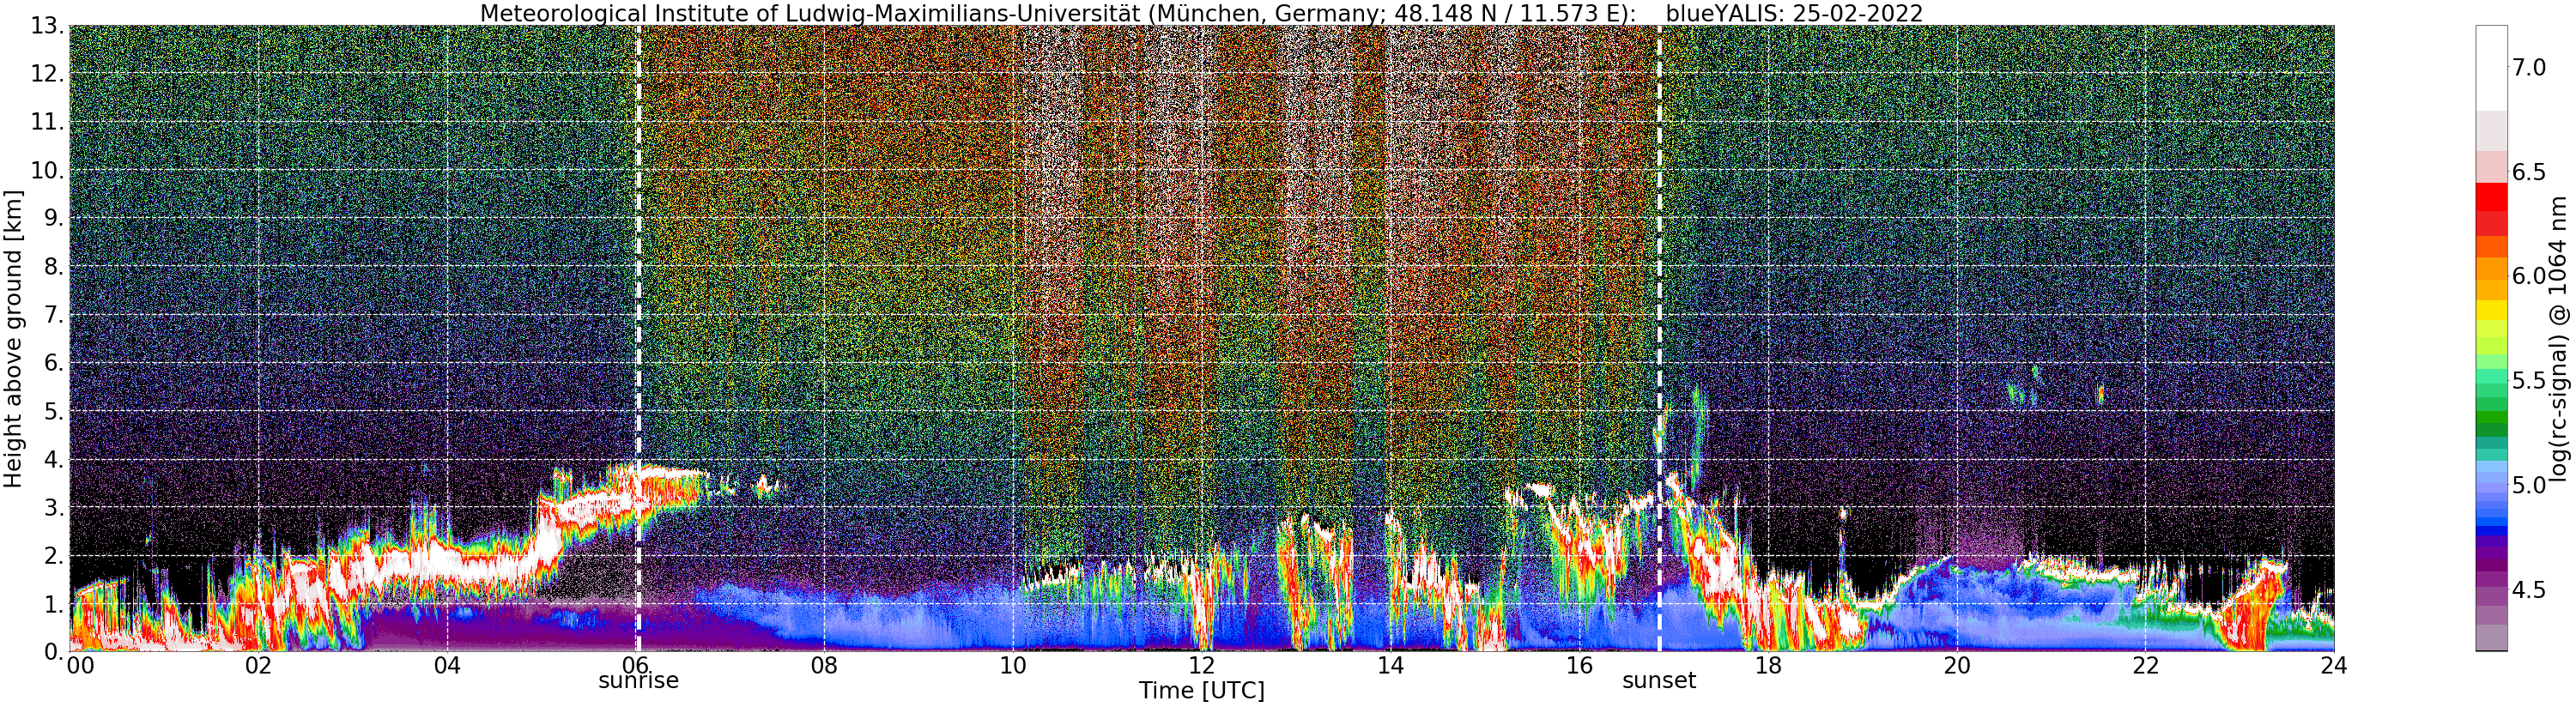Click the x-axis tick label '08'
Screen dimensions: 2576x707
pyautogui.click(x=824, y=666)
